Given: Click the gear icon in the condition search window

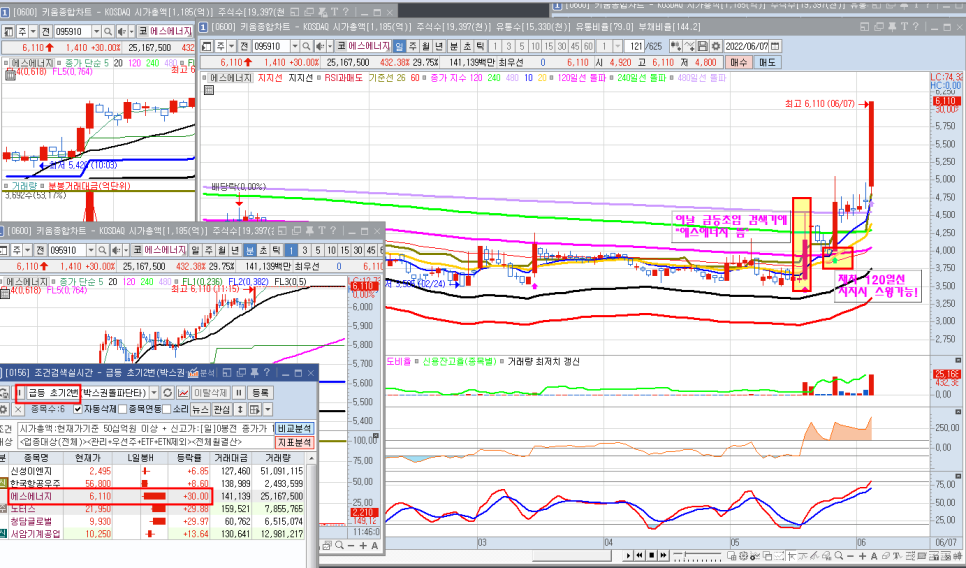Looking at the screenshot, I should tap(3, 410).
